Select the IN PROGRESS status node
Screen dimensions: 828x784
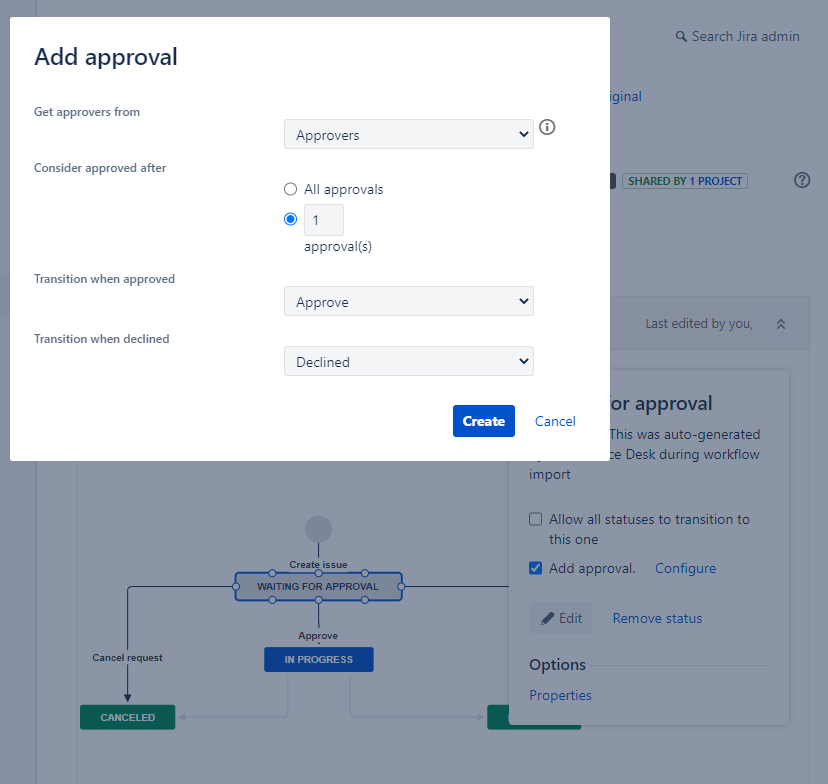pyautogui.click(x=319, y=659)
